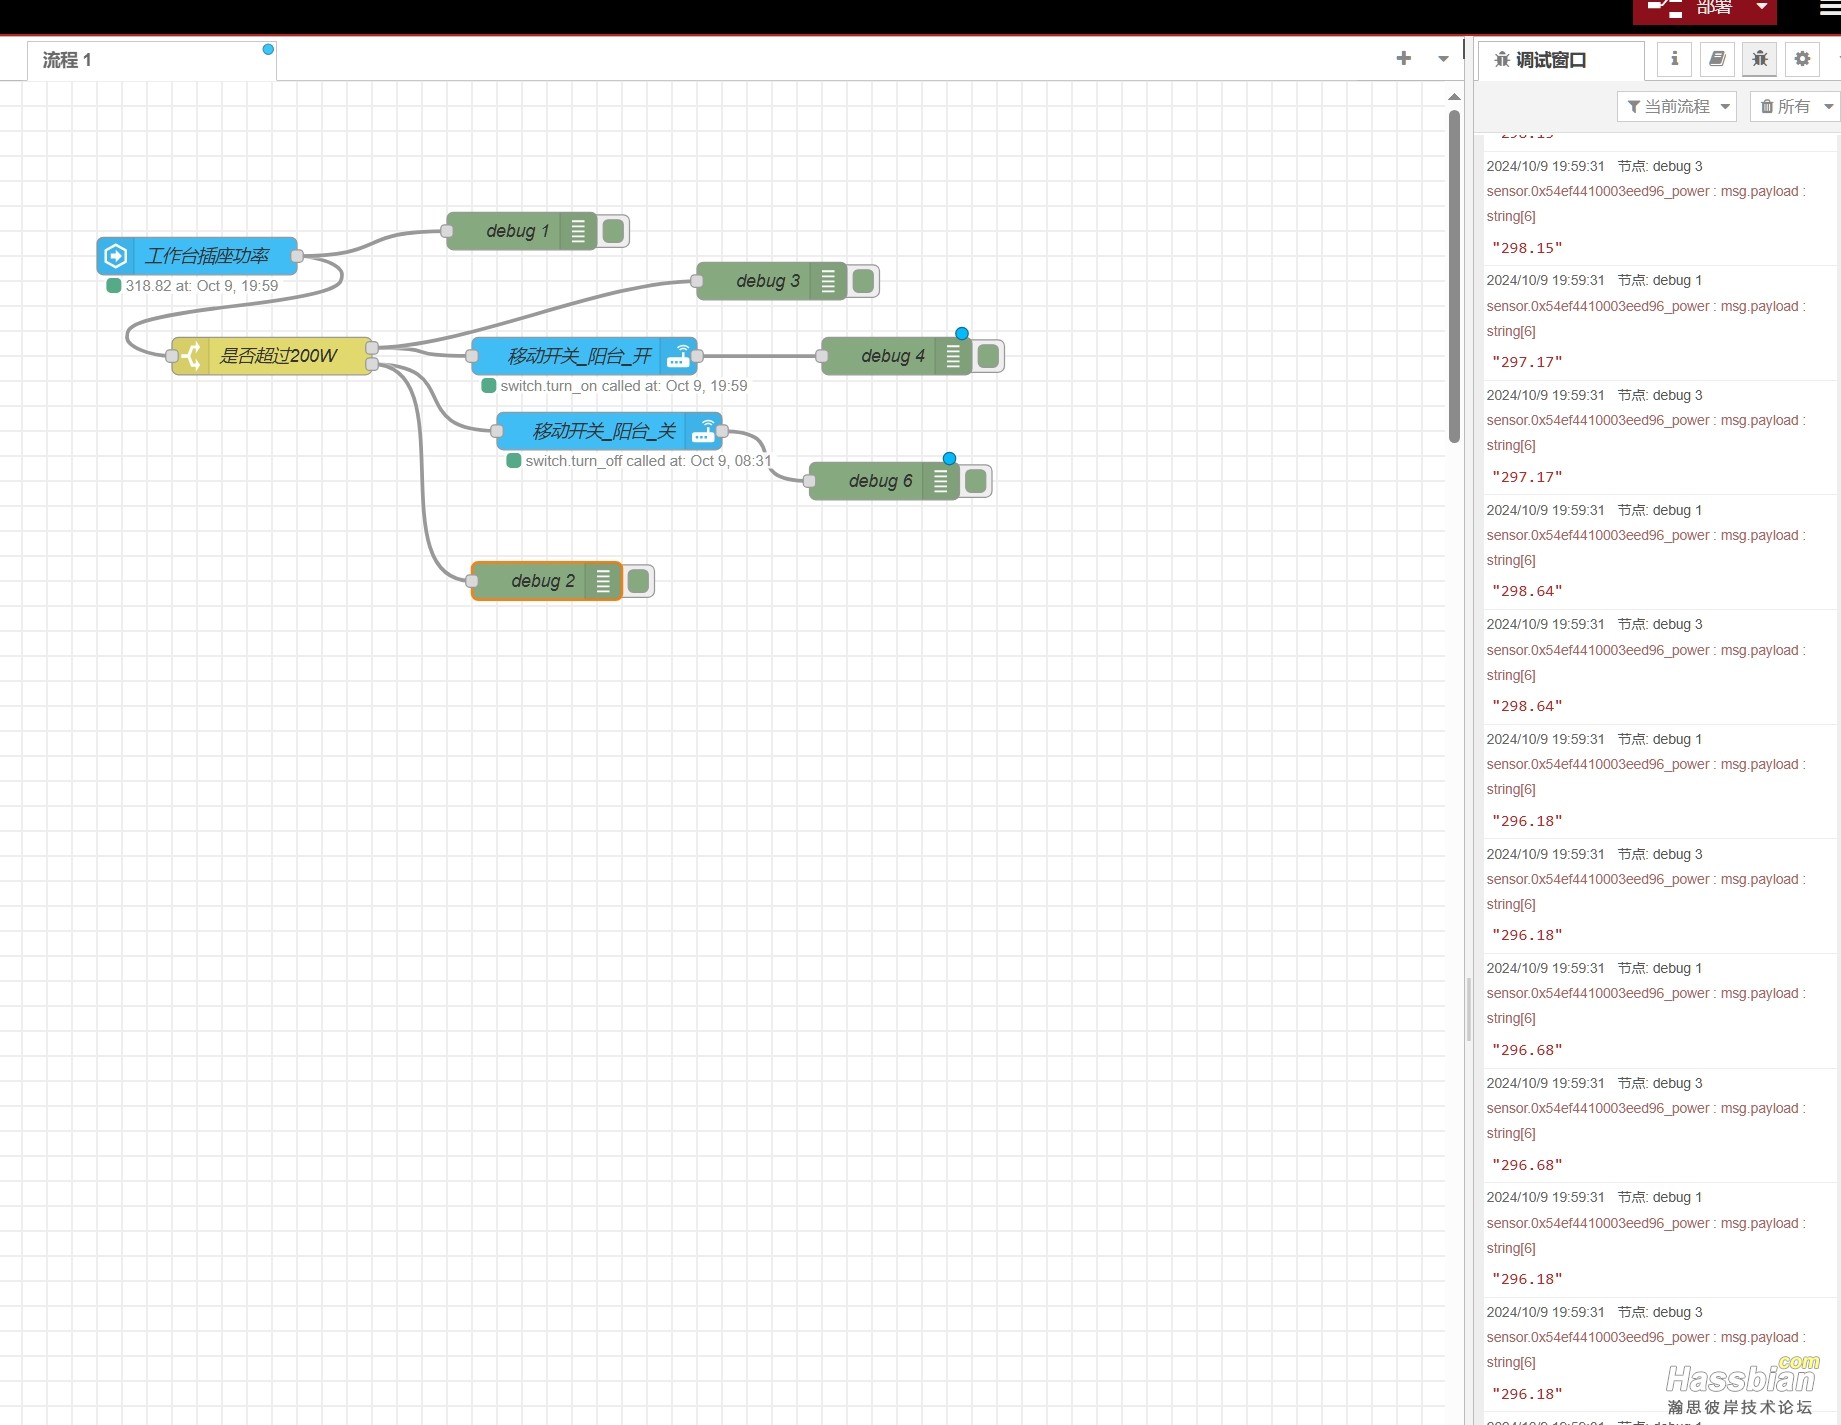Click the debug 4 node list icon
1841x1425 pixels.
click(953, 356)
